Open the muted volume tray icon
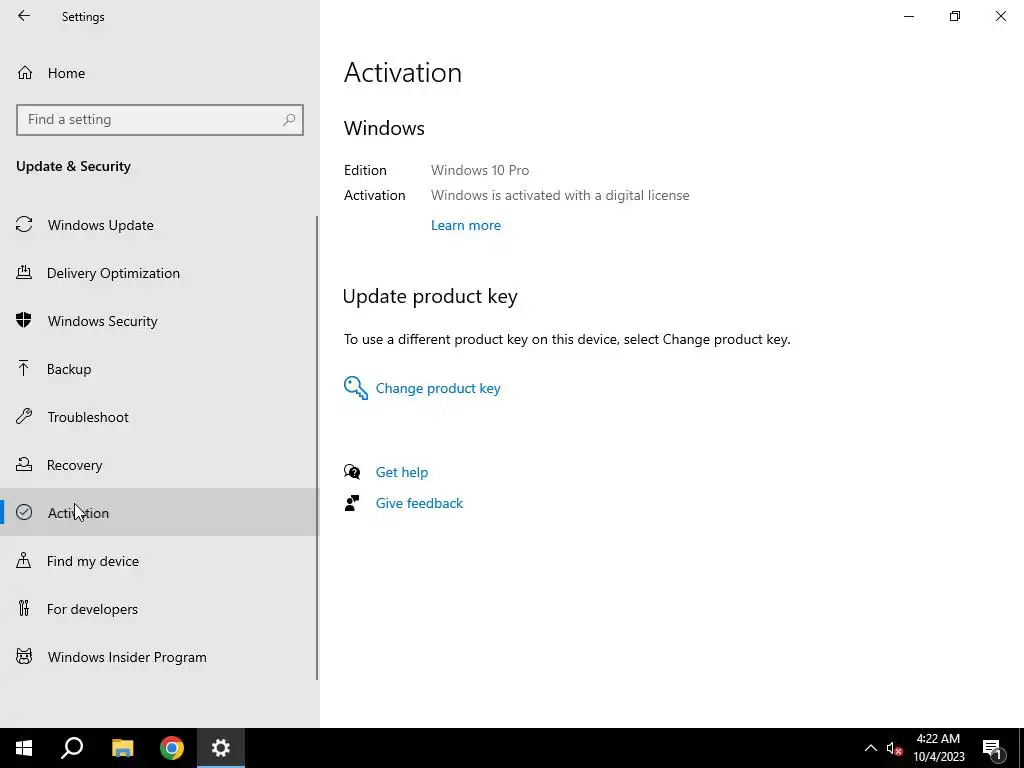Screen dimensions: 1024x768 point(895,748)
